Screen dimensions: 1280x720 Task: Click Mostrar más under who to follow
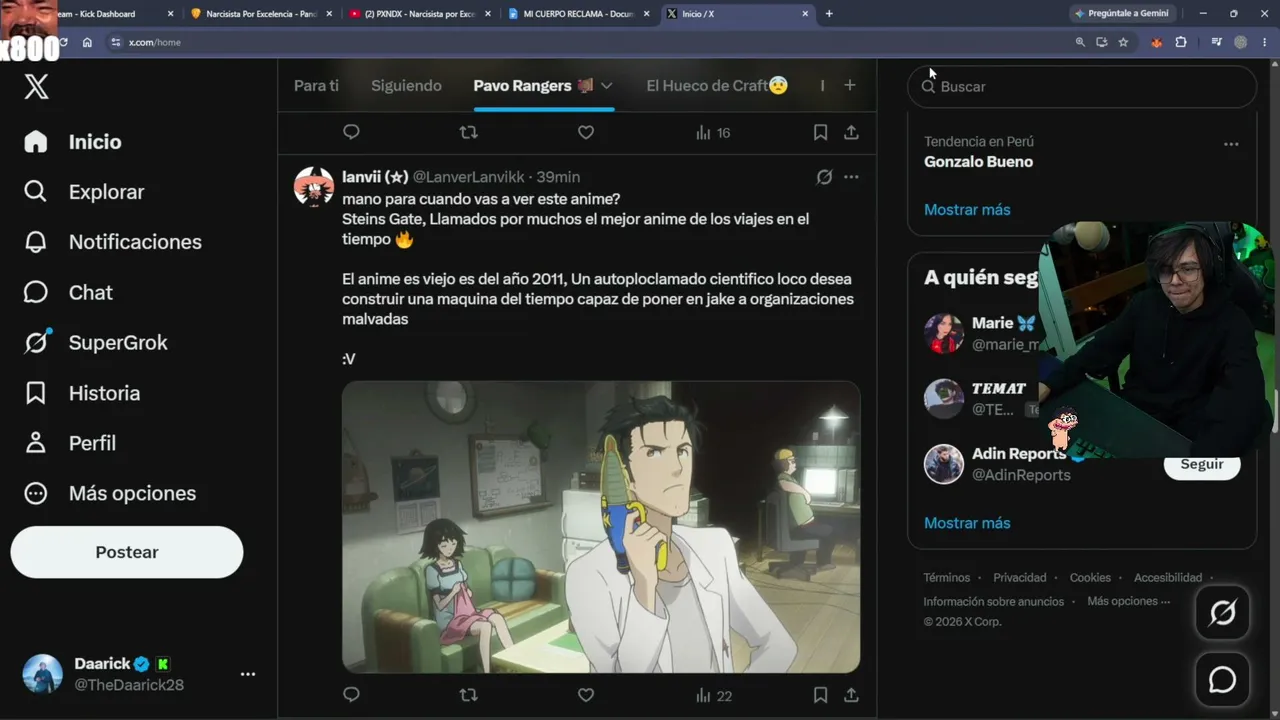[x=967, y=523]
